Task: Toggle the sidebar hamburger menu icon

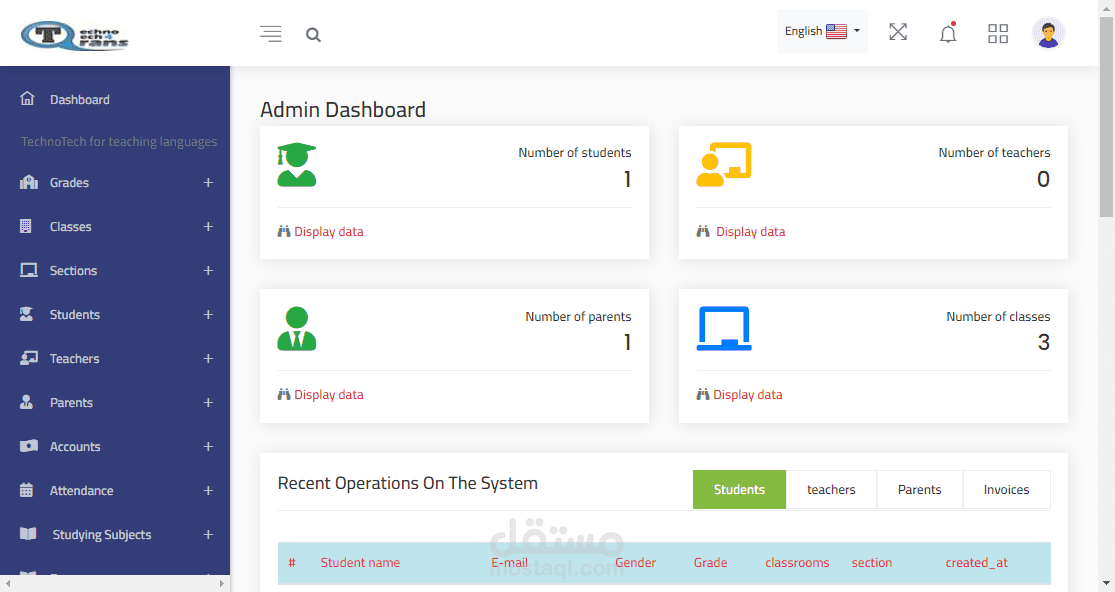Action: click(270, 33)
